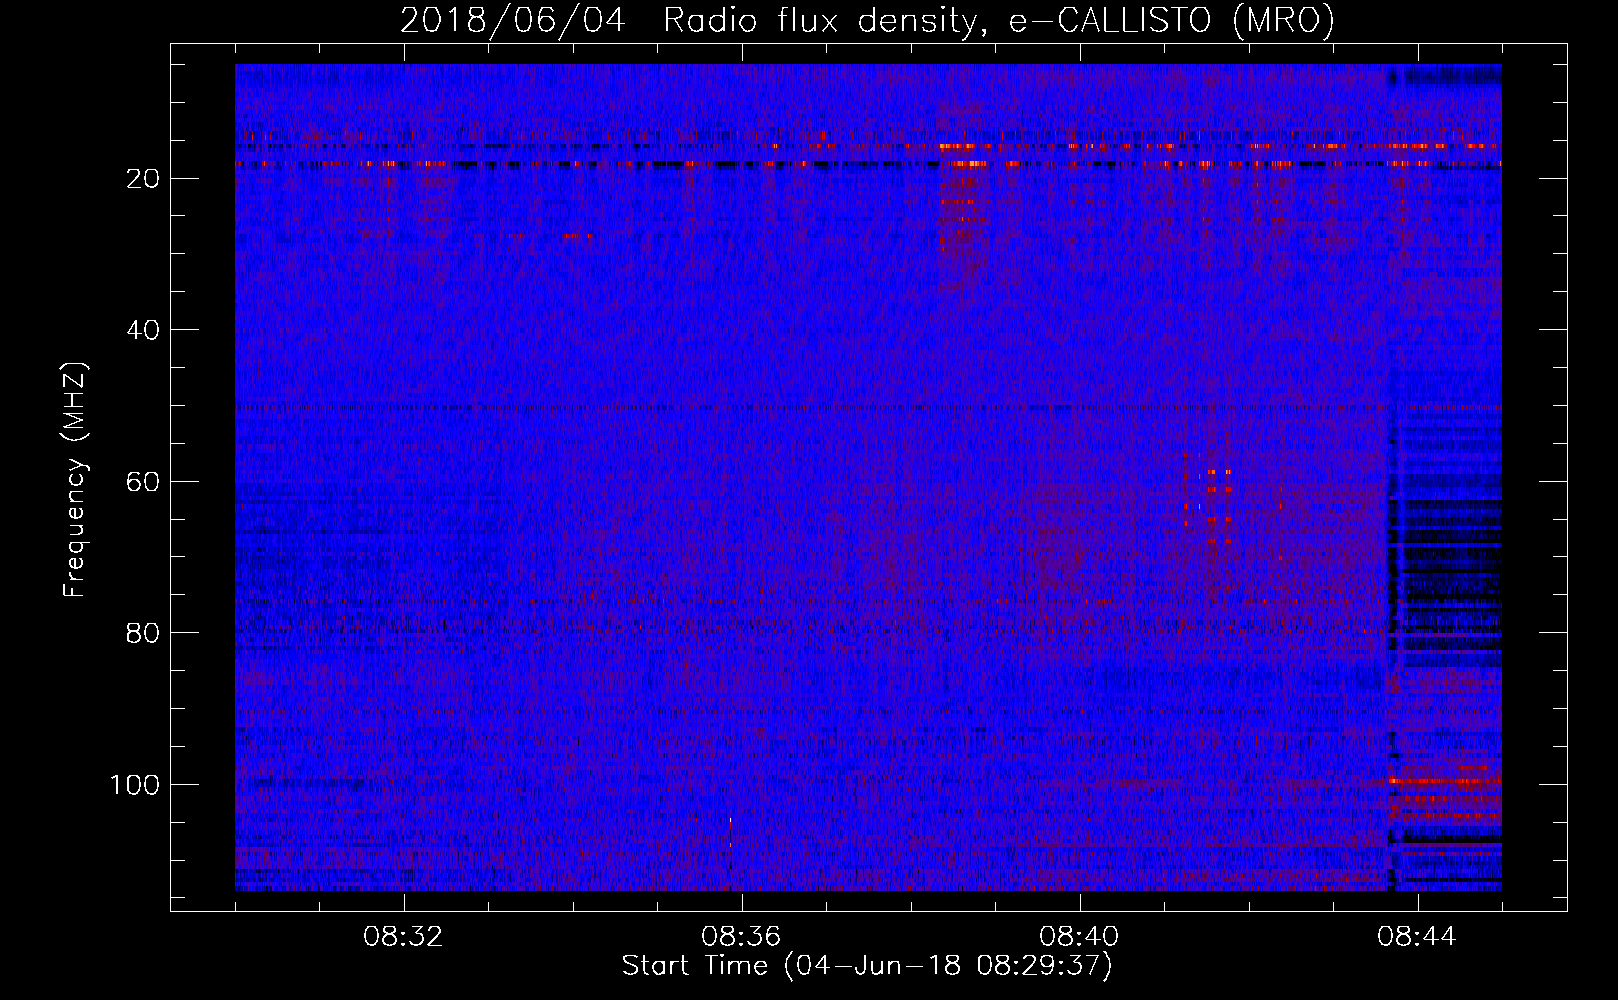1618x1000 pixels.
Task: Click the 'Frequency (MHZ)' axis label
Action: pyautogui.click(x=75, y=479)
